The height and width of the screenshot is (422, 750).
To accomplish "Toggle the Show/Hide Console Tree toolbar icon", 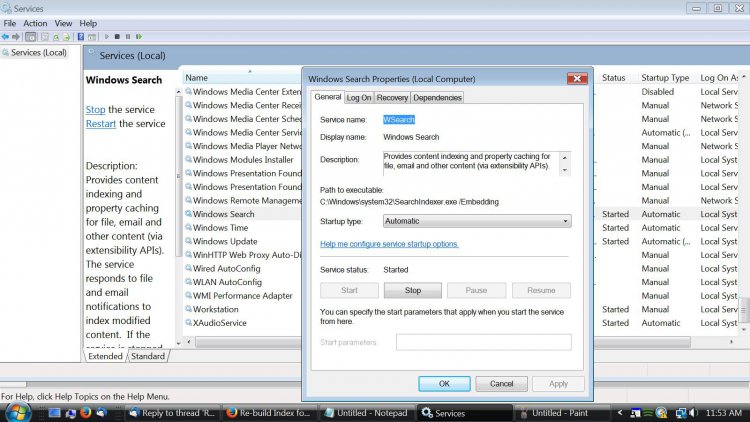I will click(x=30, y=37).
